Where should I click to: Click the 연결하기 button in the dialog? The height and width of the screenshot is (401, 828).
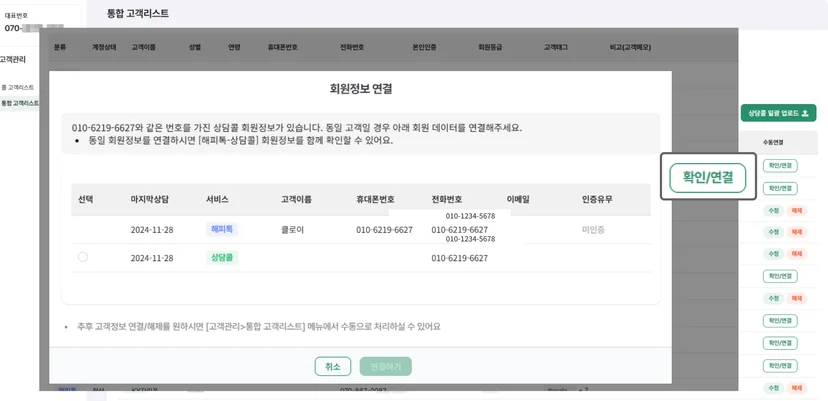(385, 366)
